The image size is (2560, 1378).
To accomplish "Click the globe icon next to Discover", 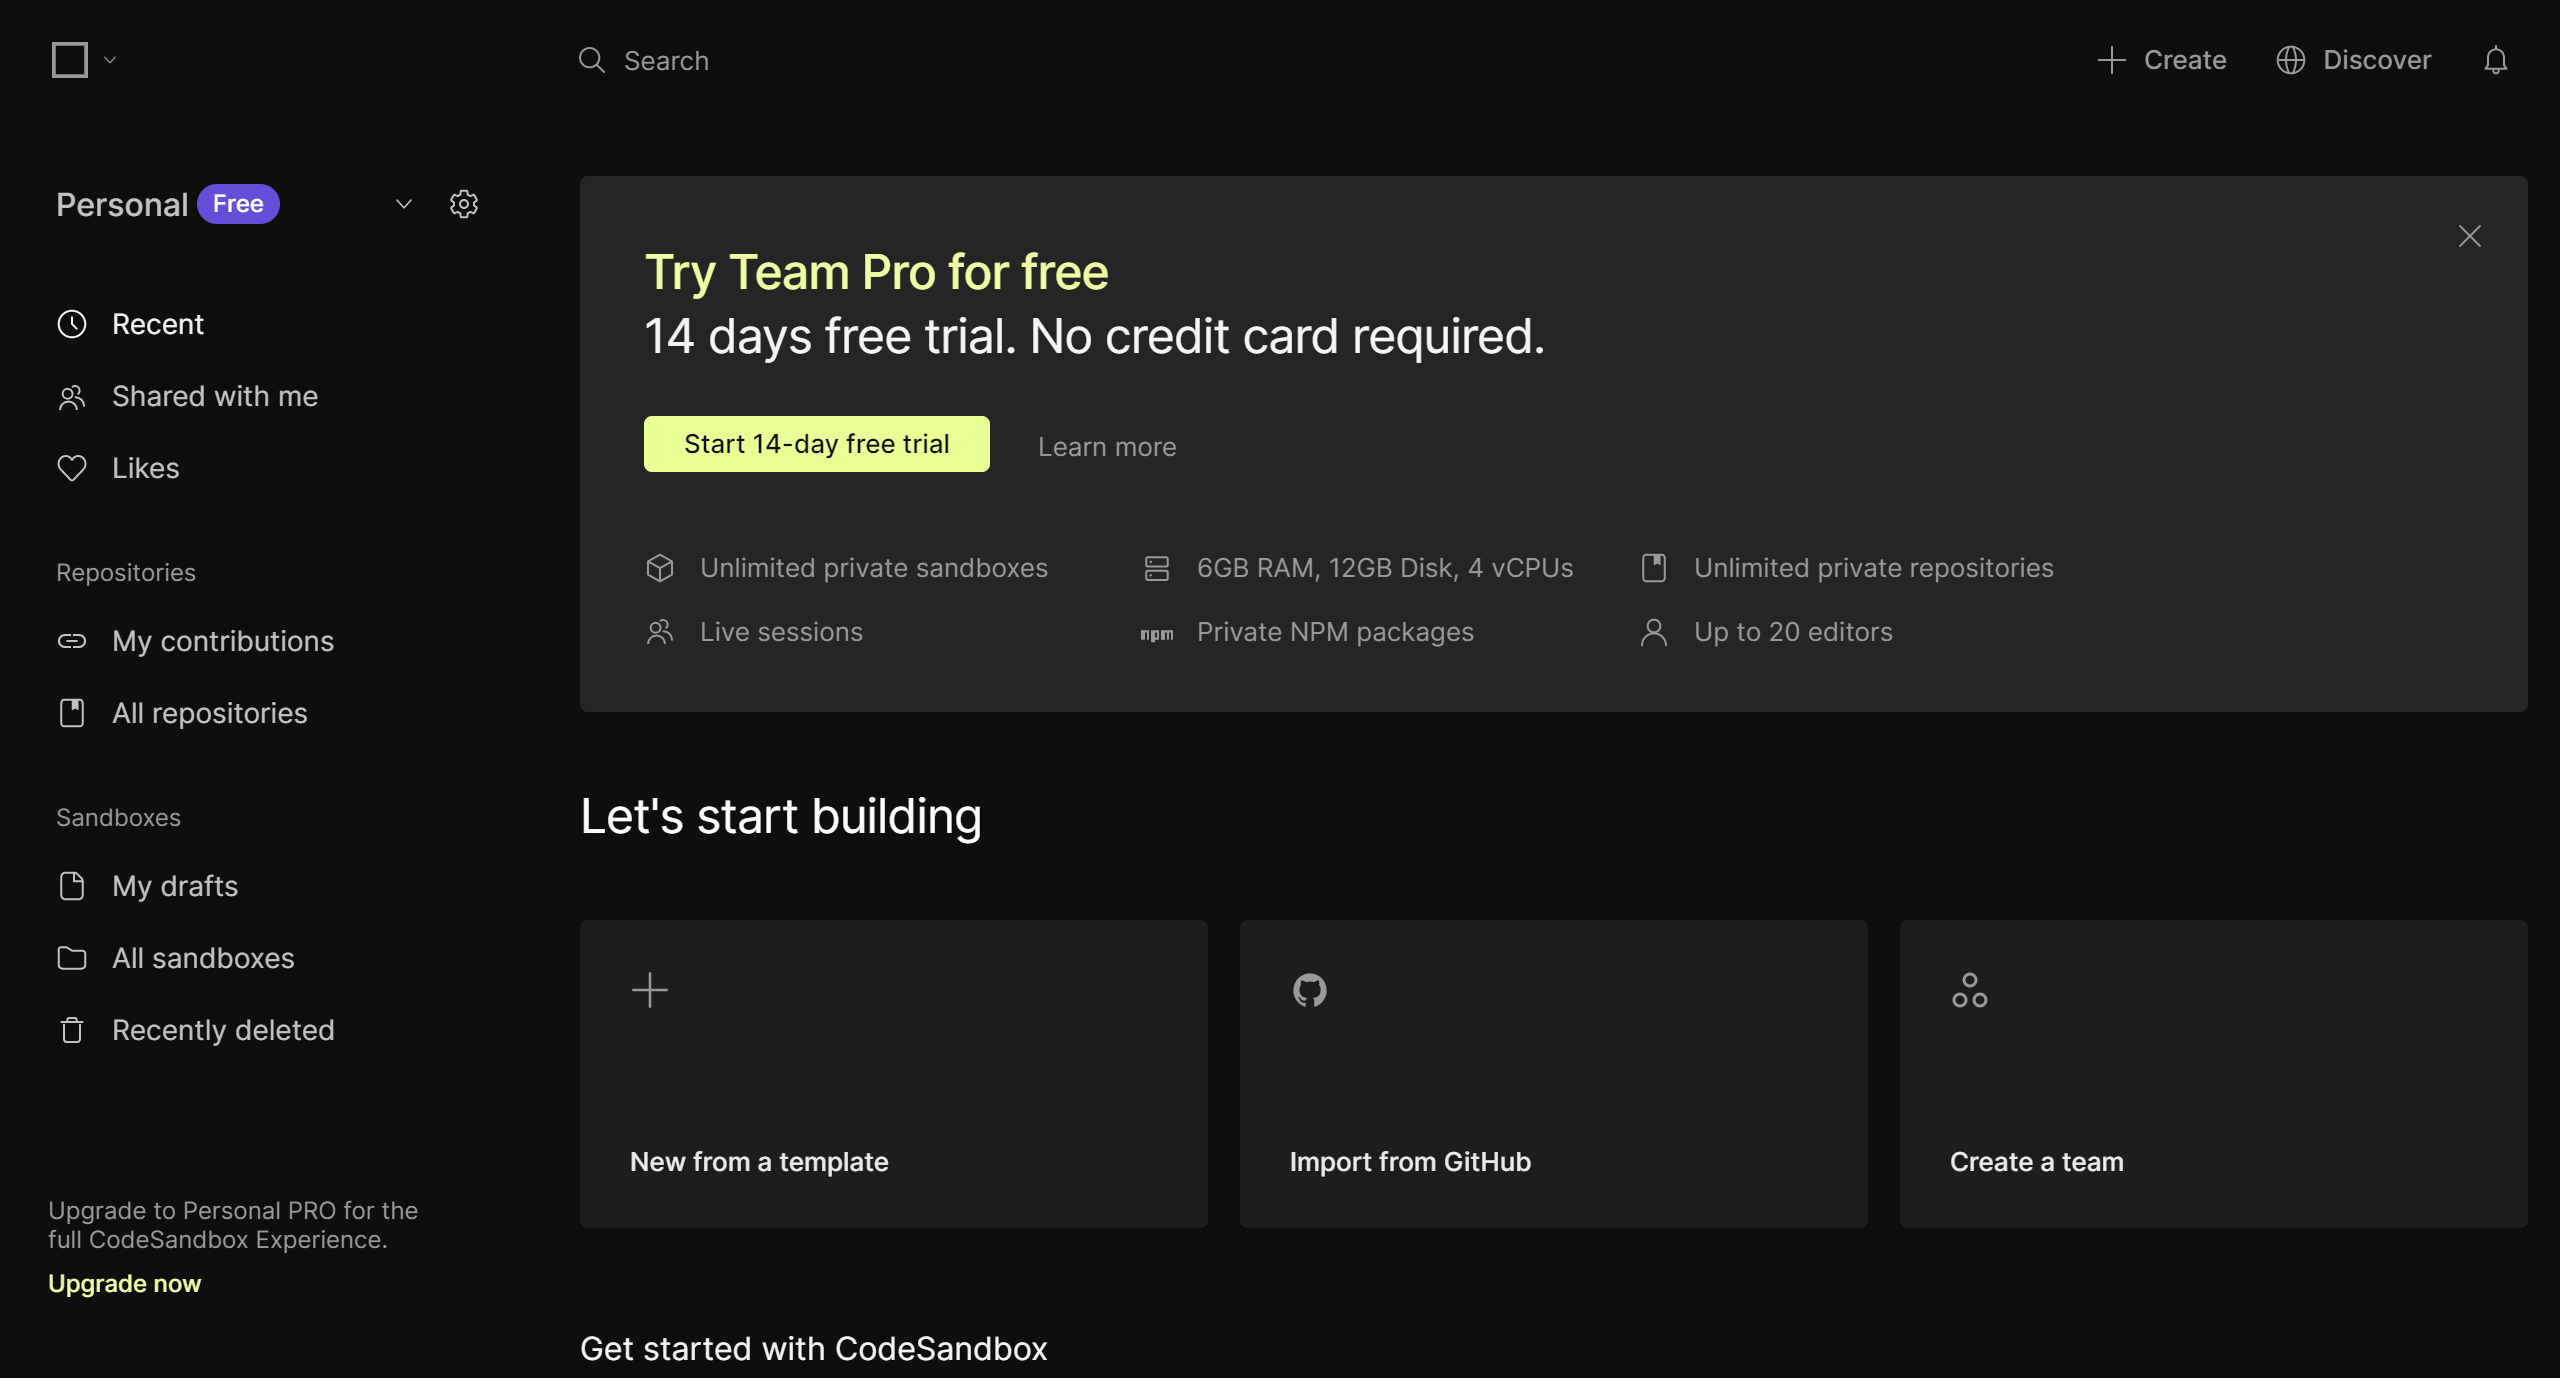I will point(2290,60).
